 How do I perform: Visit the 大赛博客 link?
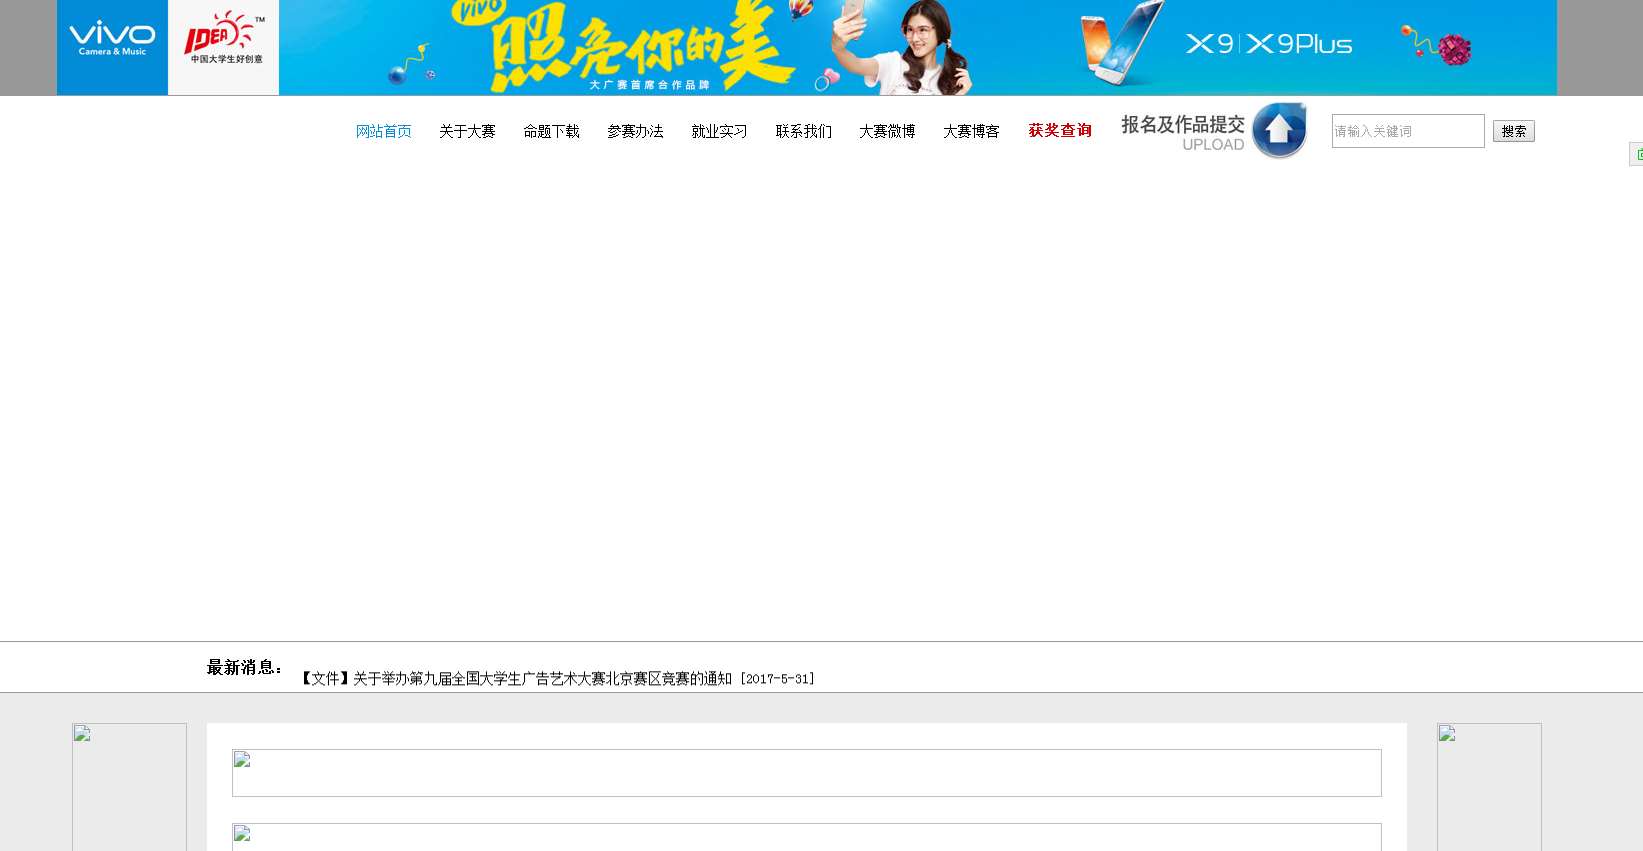click(971, 131)
